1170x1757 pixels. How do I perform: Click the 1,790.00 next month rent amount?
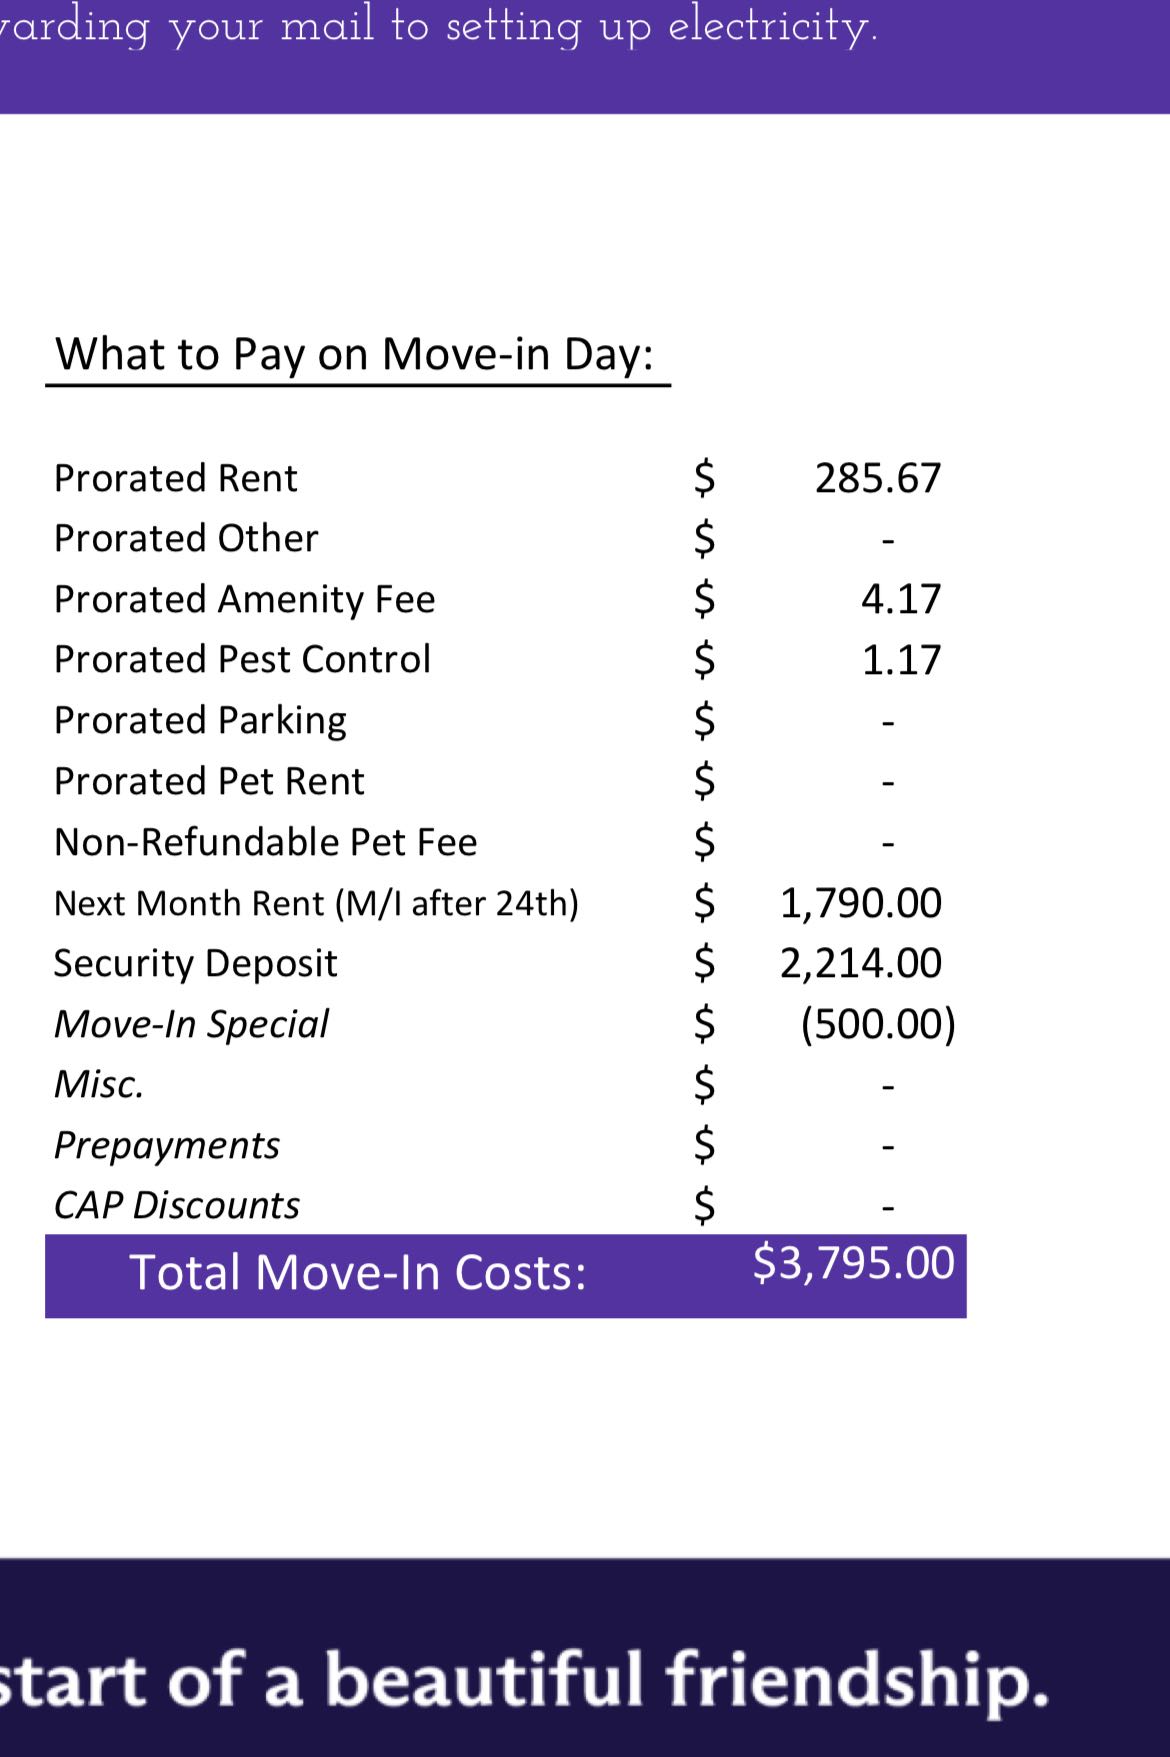860,903
